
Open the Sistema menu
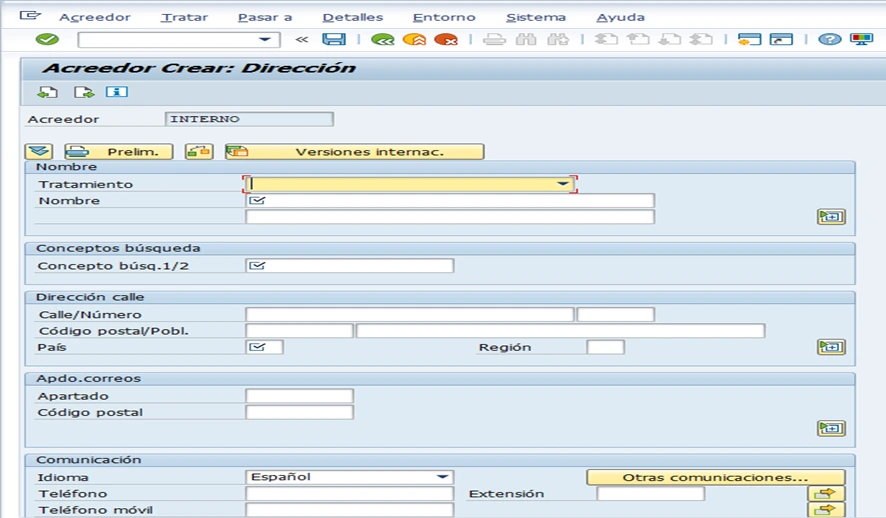click(536, 17)
